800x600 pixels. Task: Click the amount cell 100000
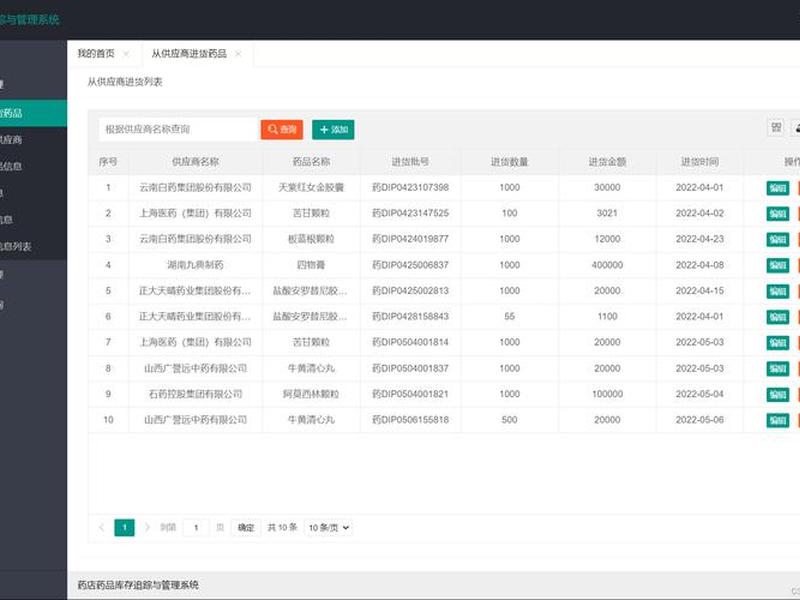(x=607, y=394)
